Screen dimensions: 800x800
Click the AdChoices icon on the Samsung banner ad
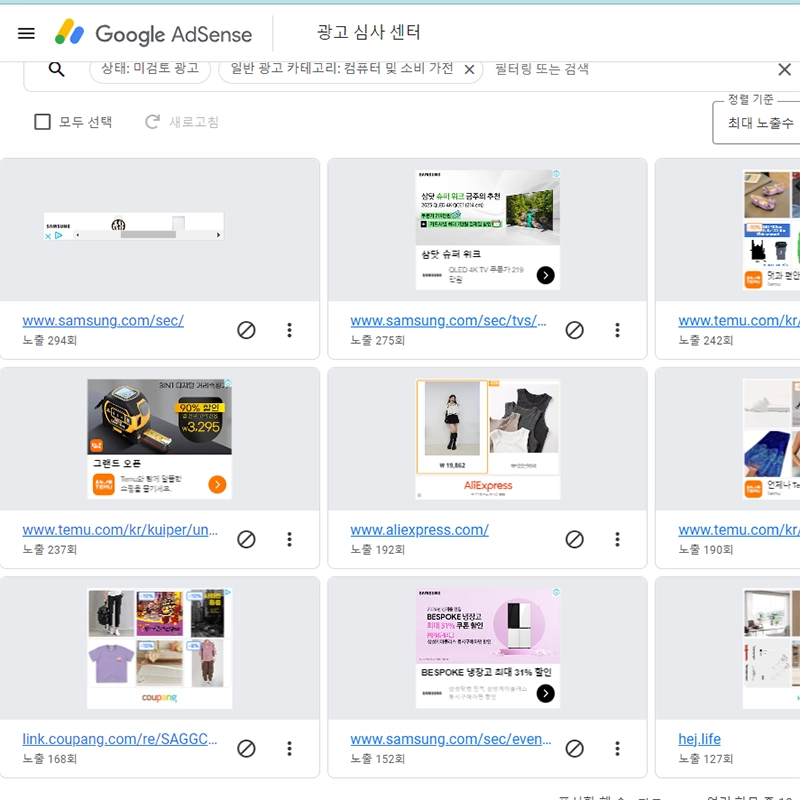[x=59, y=236]
